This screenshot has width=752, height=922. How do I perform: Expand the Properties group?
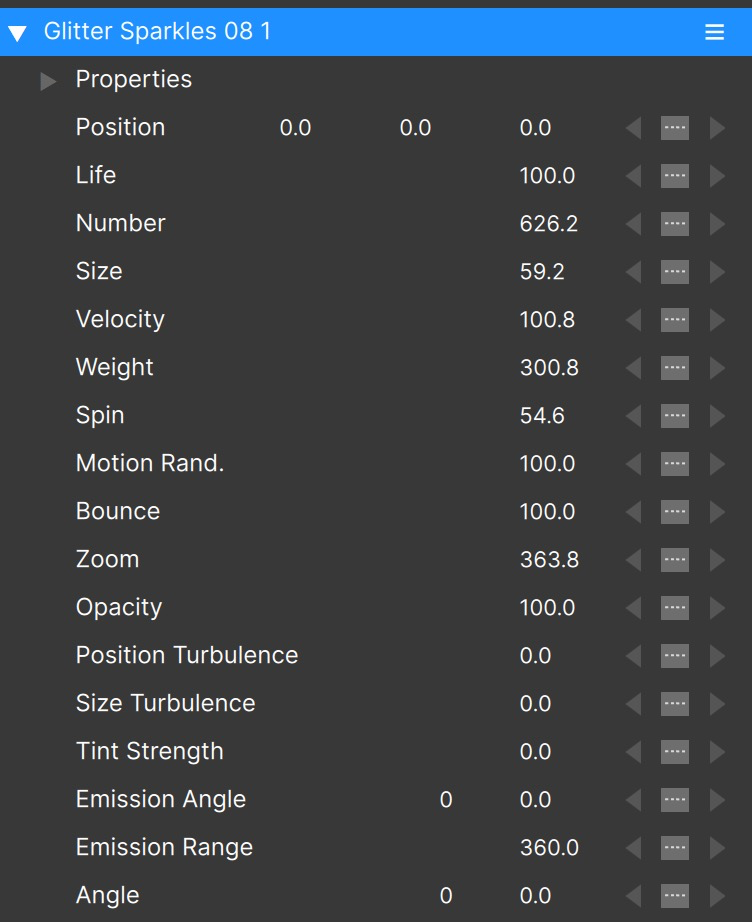tap(48, 81)
